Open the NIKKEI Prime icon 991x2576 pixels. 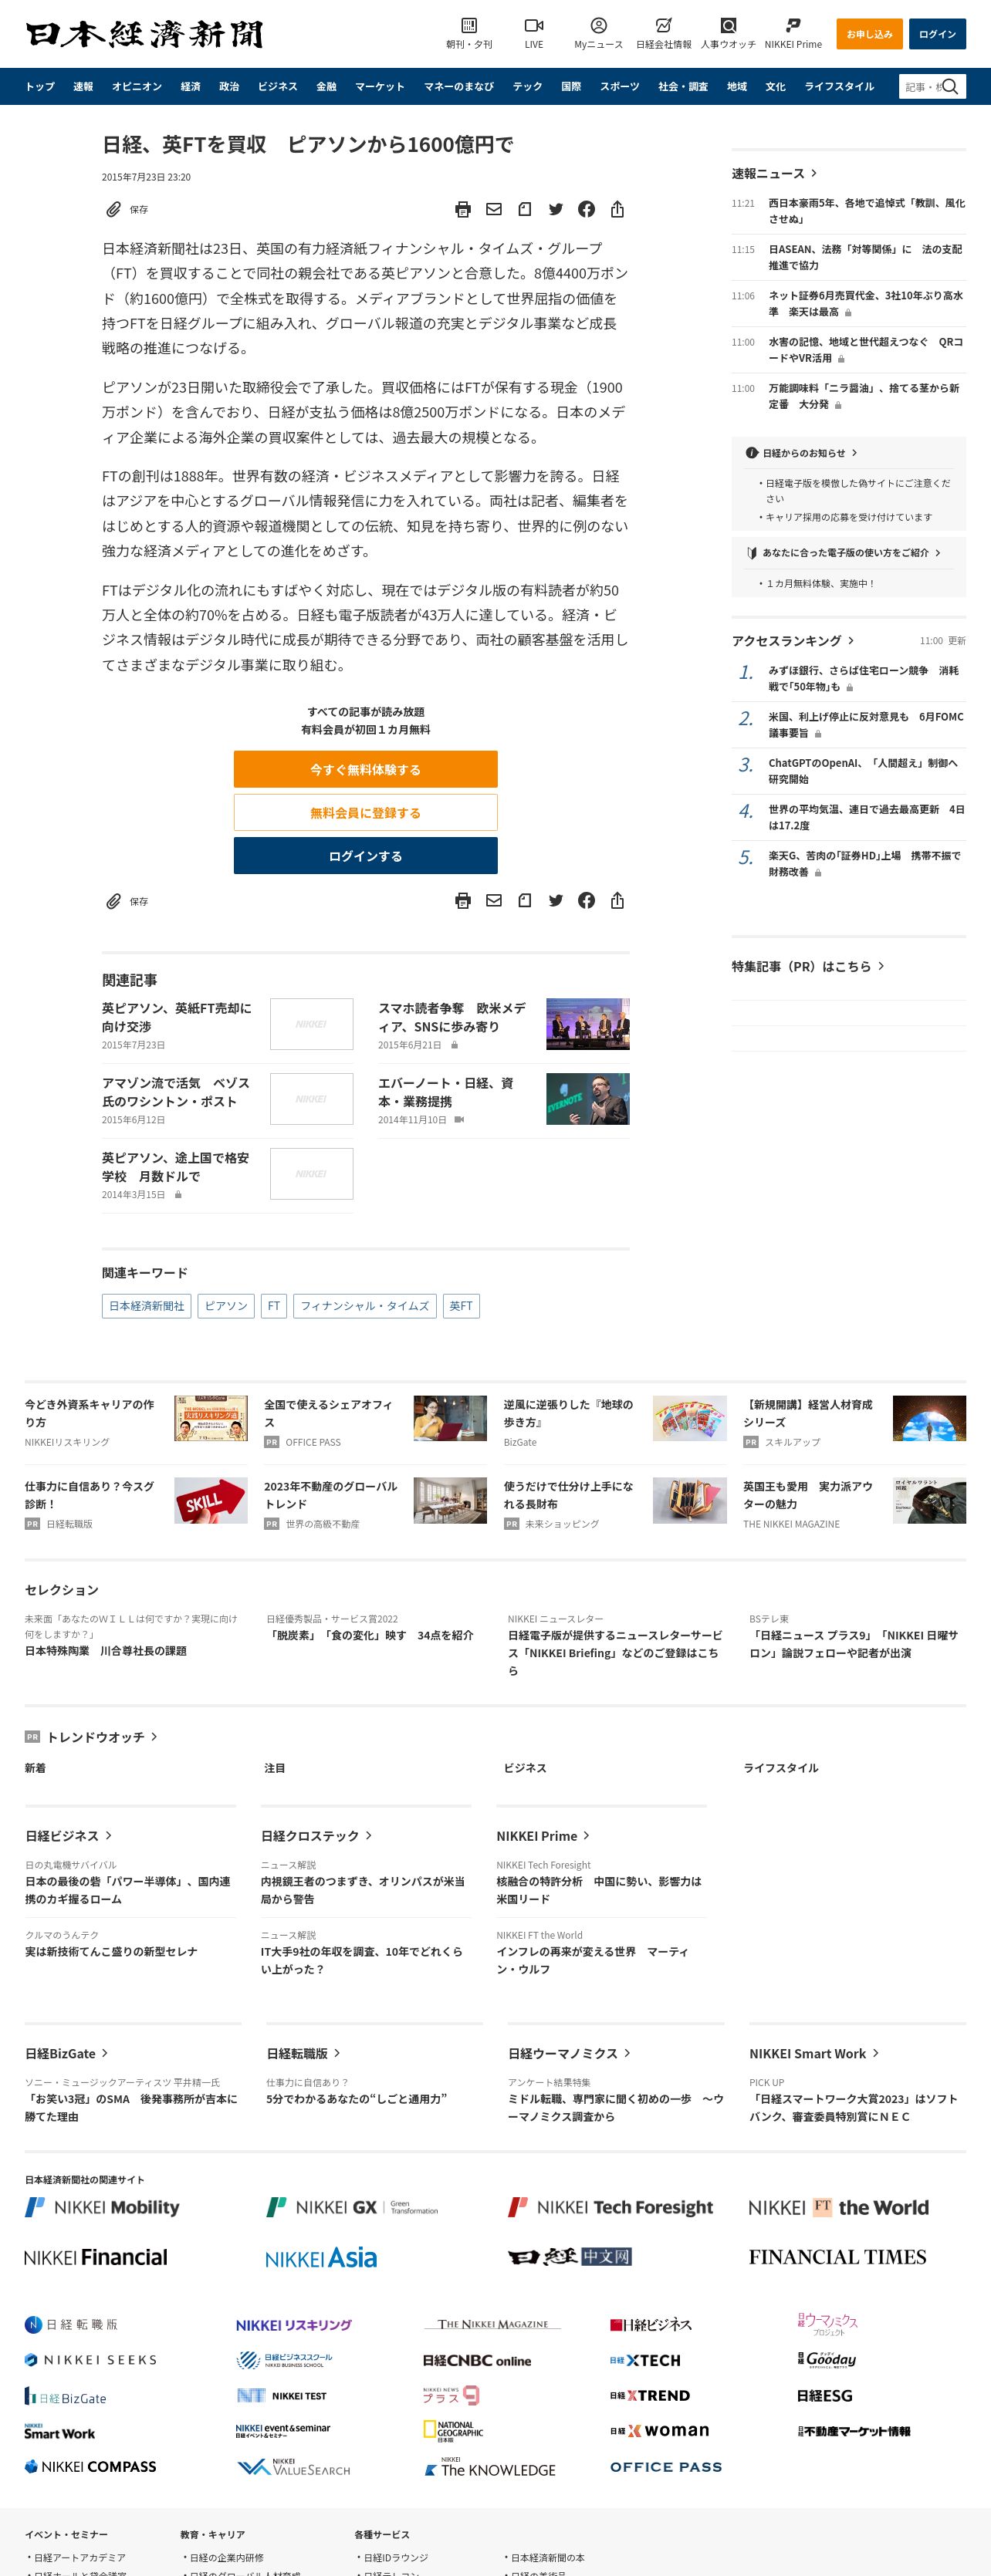[793, 25]
